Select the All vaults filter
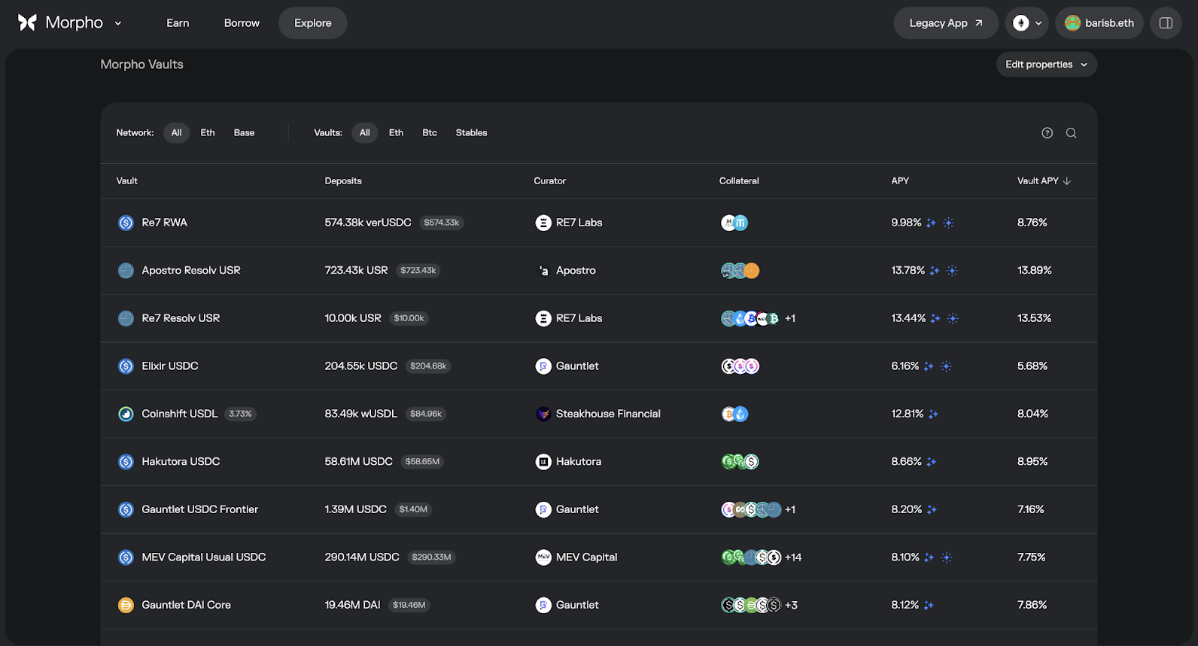 point(364,133)
